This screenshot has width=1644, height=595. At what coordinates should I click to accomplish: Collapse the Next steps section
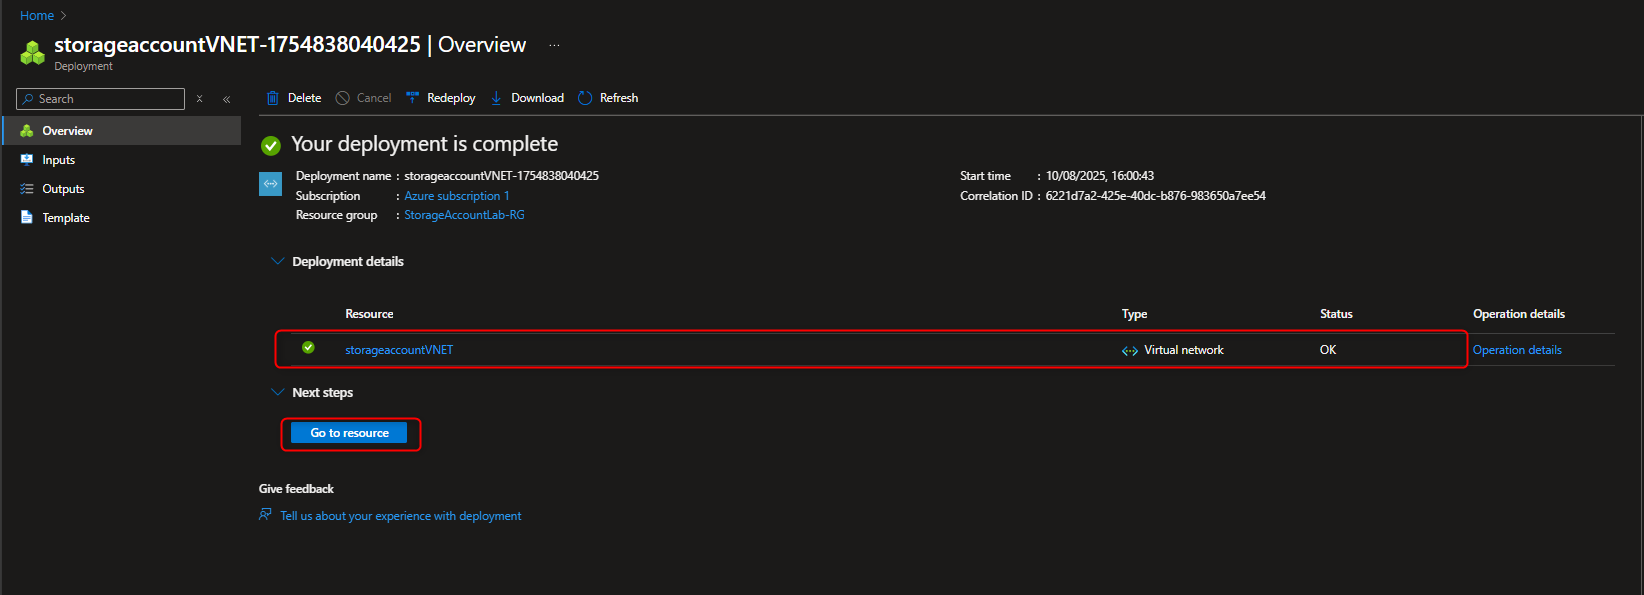(x=278, y=392)
